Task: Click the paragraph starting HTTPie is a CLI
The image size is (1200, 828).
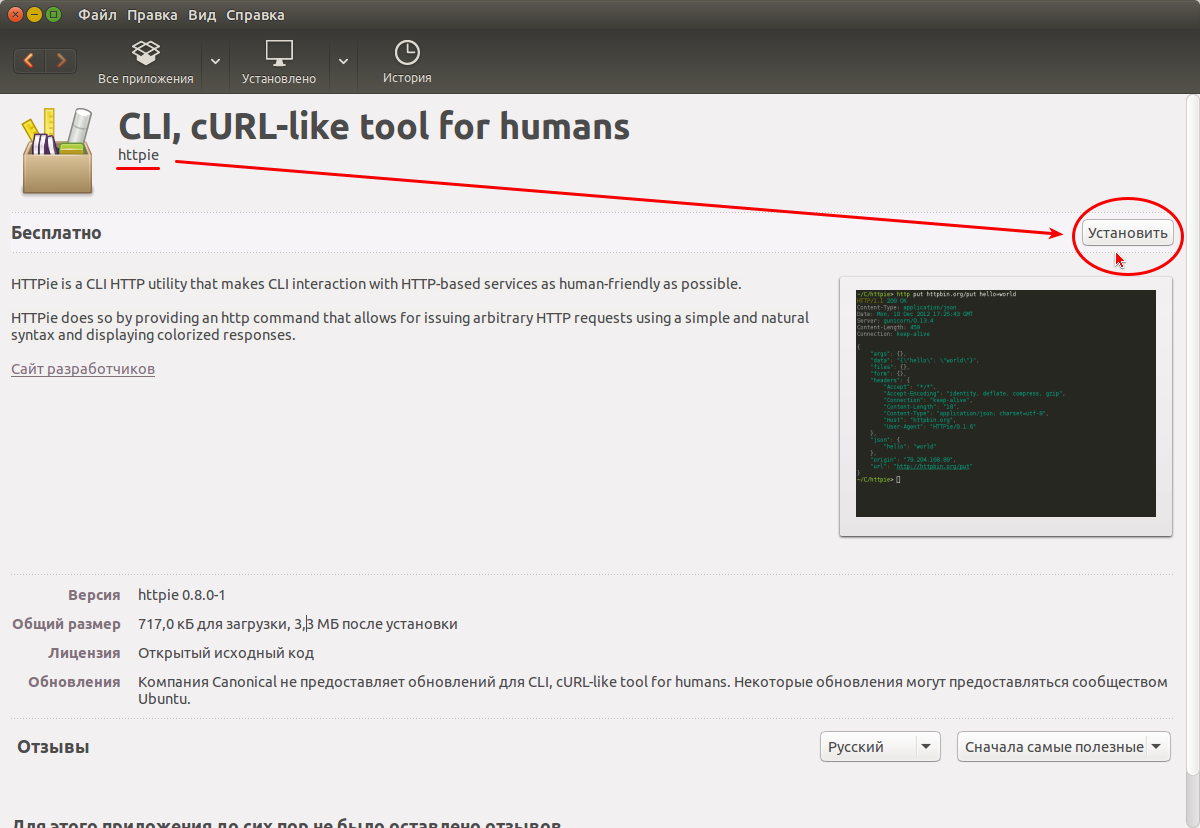Action: coord(376,284)
